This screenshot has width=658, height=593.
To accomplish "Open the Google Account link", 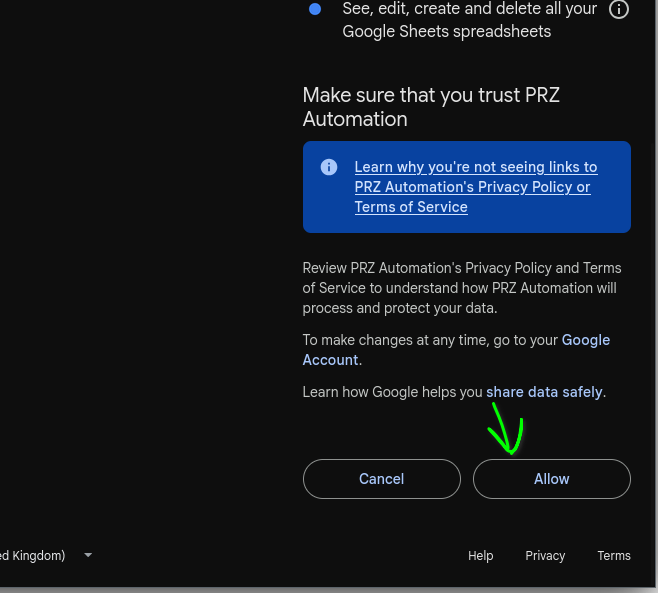I will click(x=457, y=350).
